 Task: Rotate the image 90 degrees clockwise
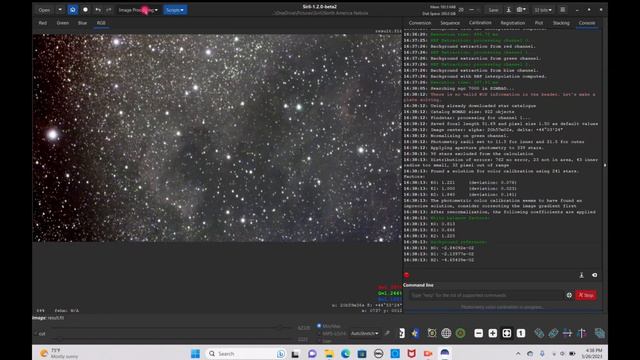pos(553,333)
